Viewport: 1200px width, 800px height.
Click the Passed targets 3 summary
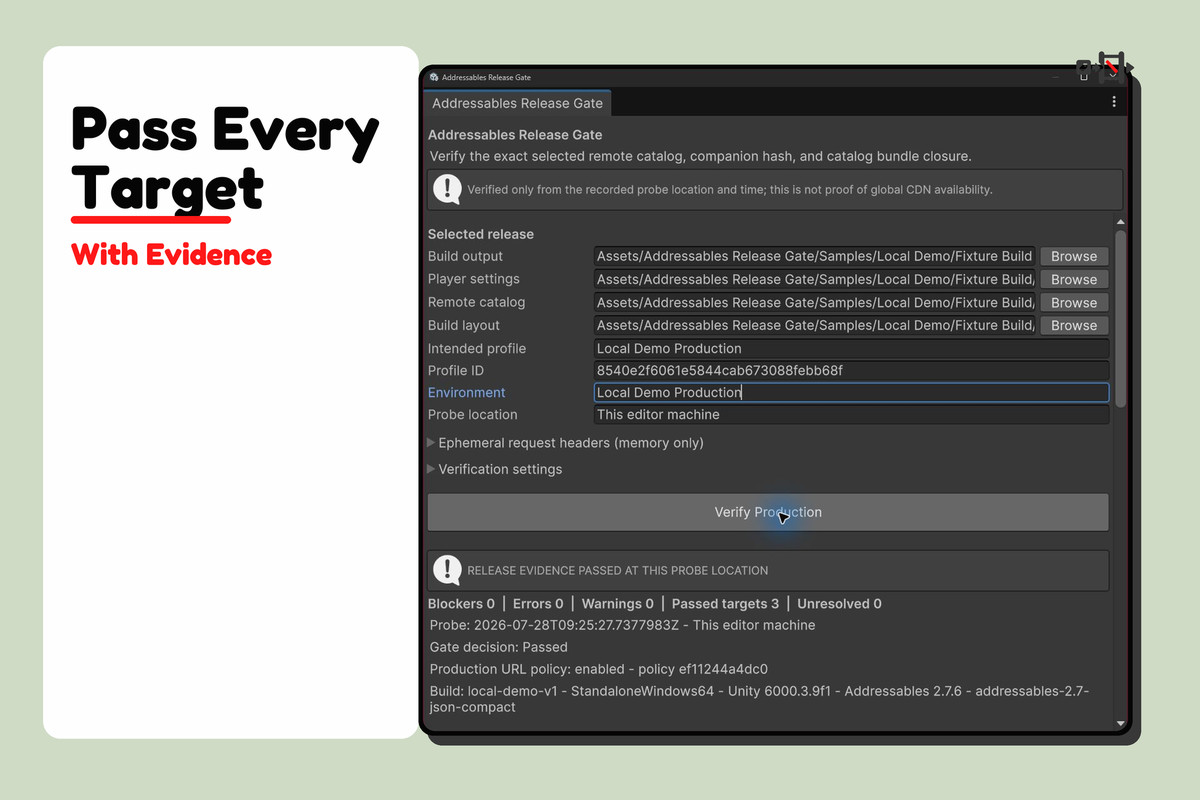coord(725,604)
